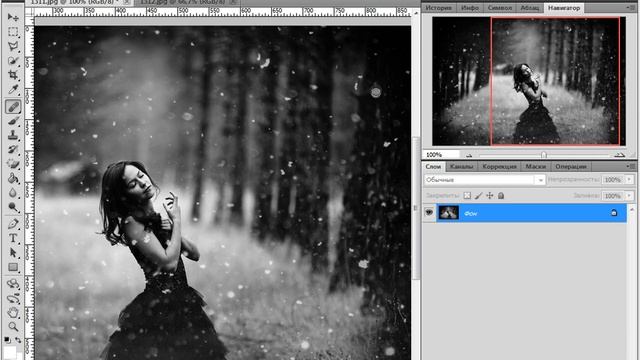Toggle lock image pixels brush icon
Image resolution: width=640 pixels, height=360 pixels.
pyautogui.click(x=478, y=196)
